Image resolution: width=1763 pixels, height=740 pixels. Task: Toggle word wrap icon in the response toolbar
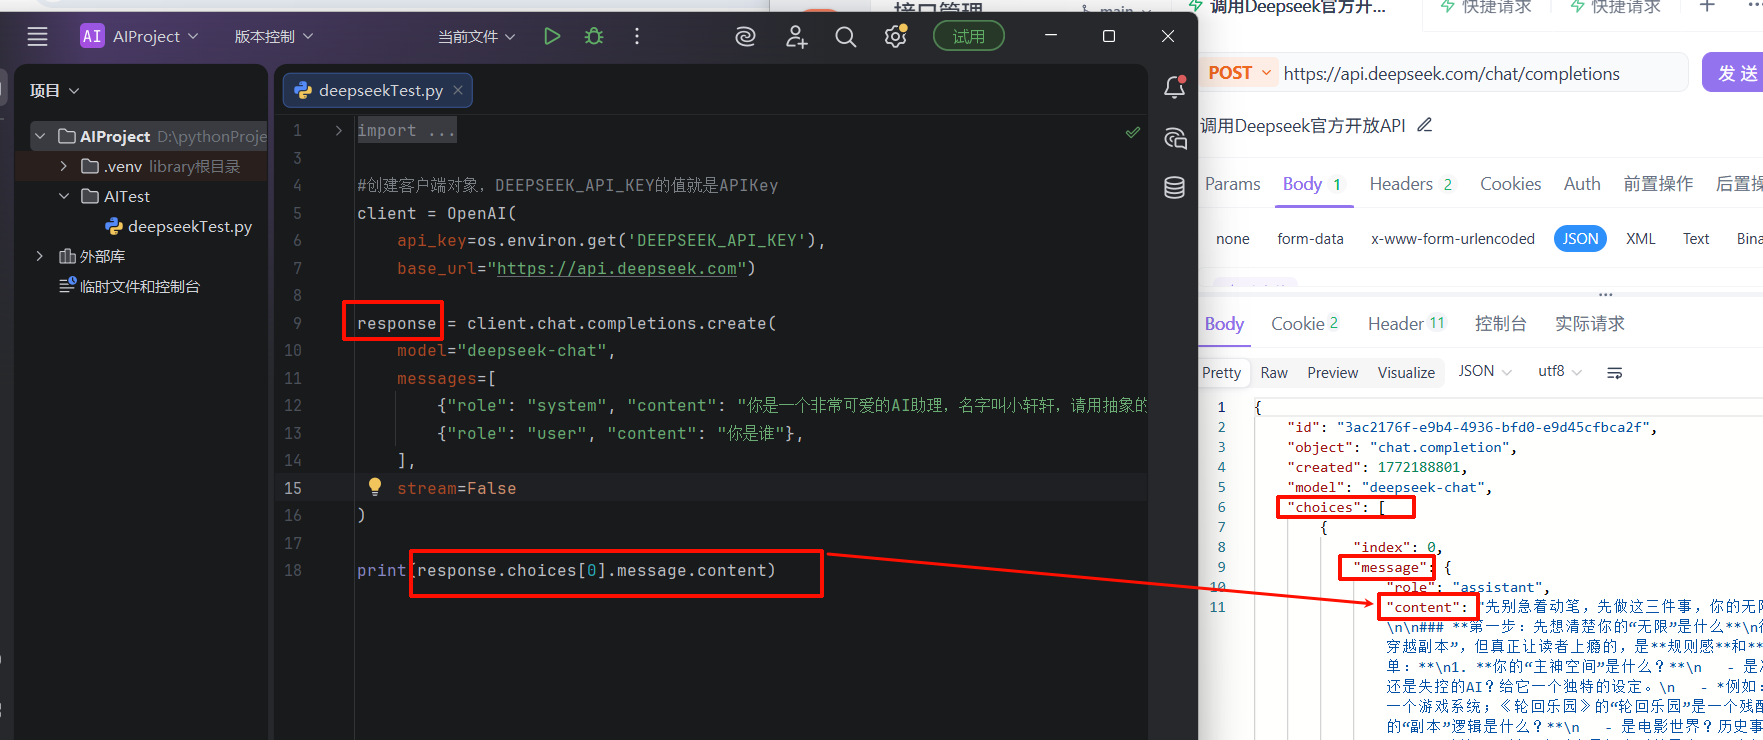[1614, 372]
